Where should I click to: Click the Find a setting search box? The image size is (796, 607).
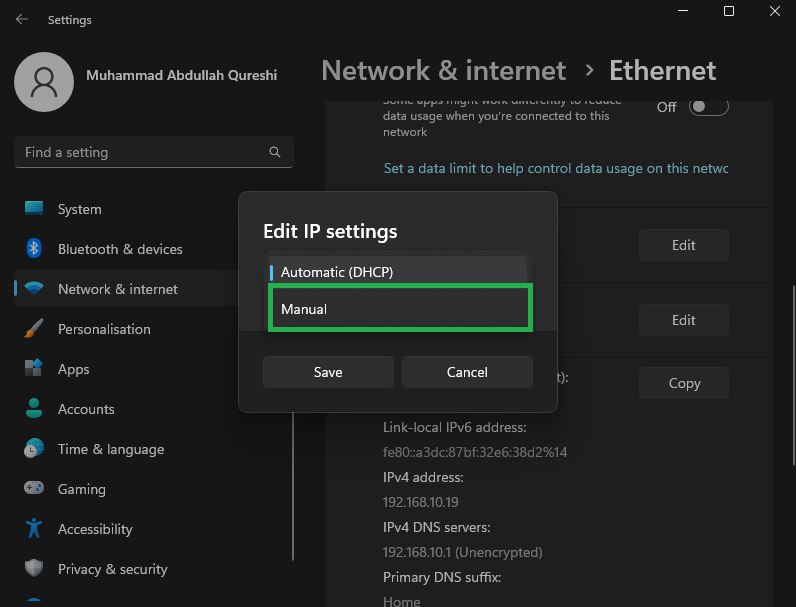click(x=140, y=152)
